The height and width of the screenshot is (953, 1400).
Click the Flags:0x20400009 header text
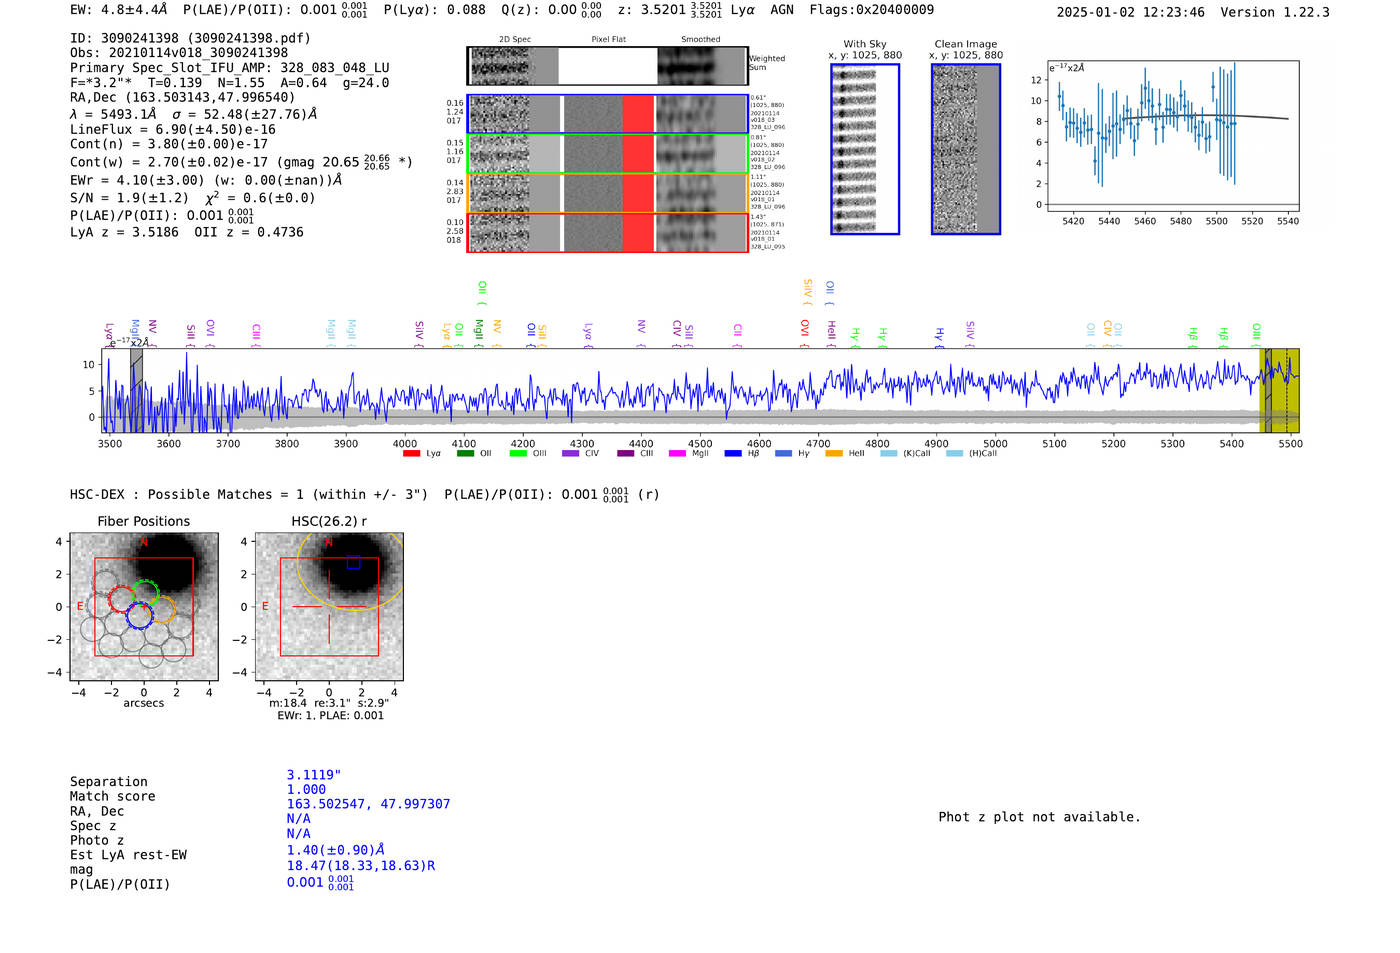point(872,10)
